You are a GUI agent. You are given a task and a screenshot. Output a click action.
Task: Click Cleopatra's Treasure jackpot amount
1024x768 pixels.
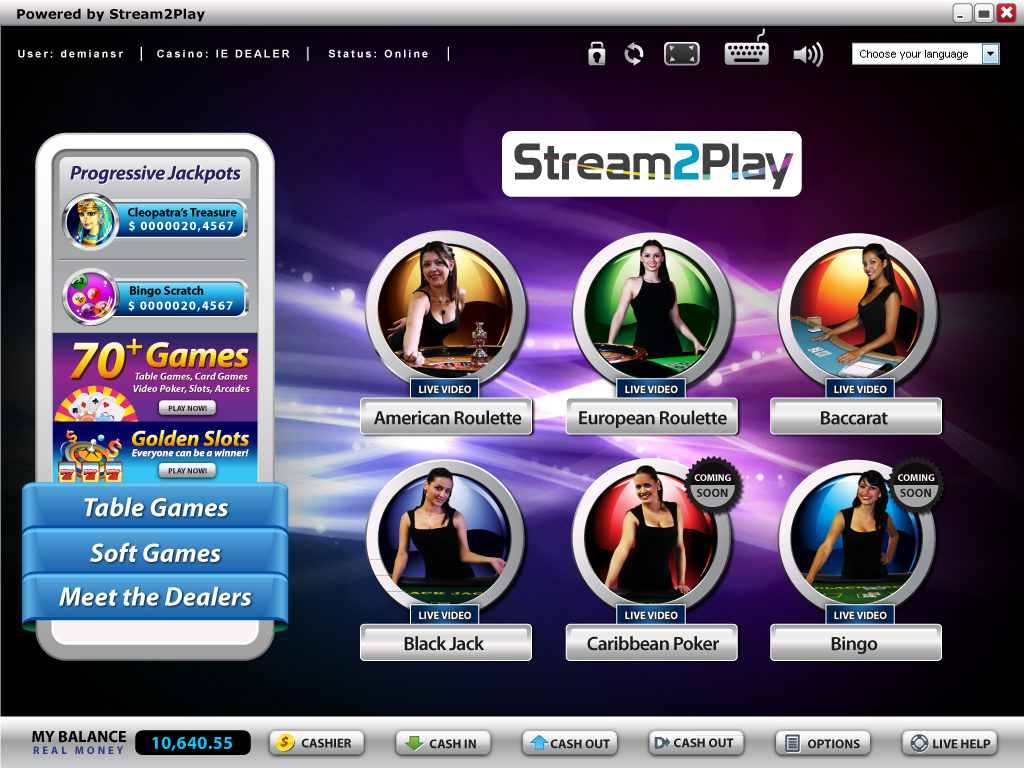click(x=181, y=226)
